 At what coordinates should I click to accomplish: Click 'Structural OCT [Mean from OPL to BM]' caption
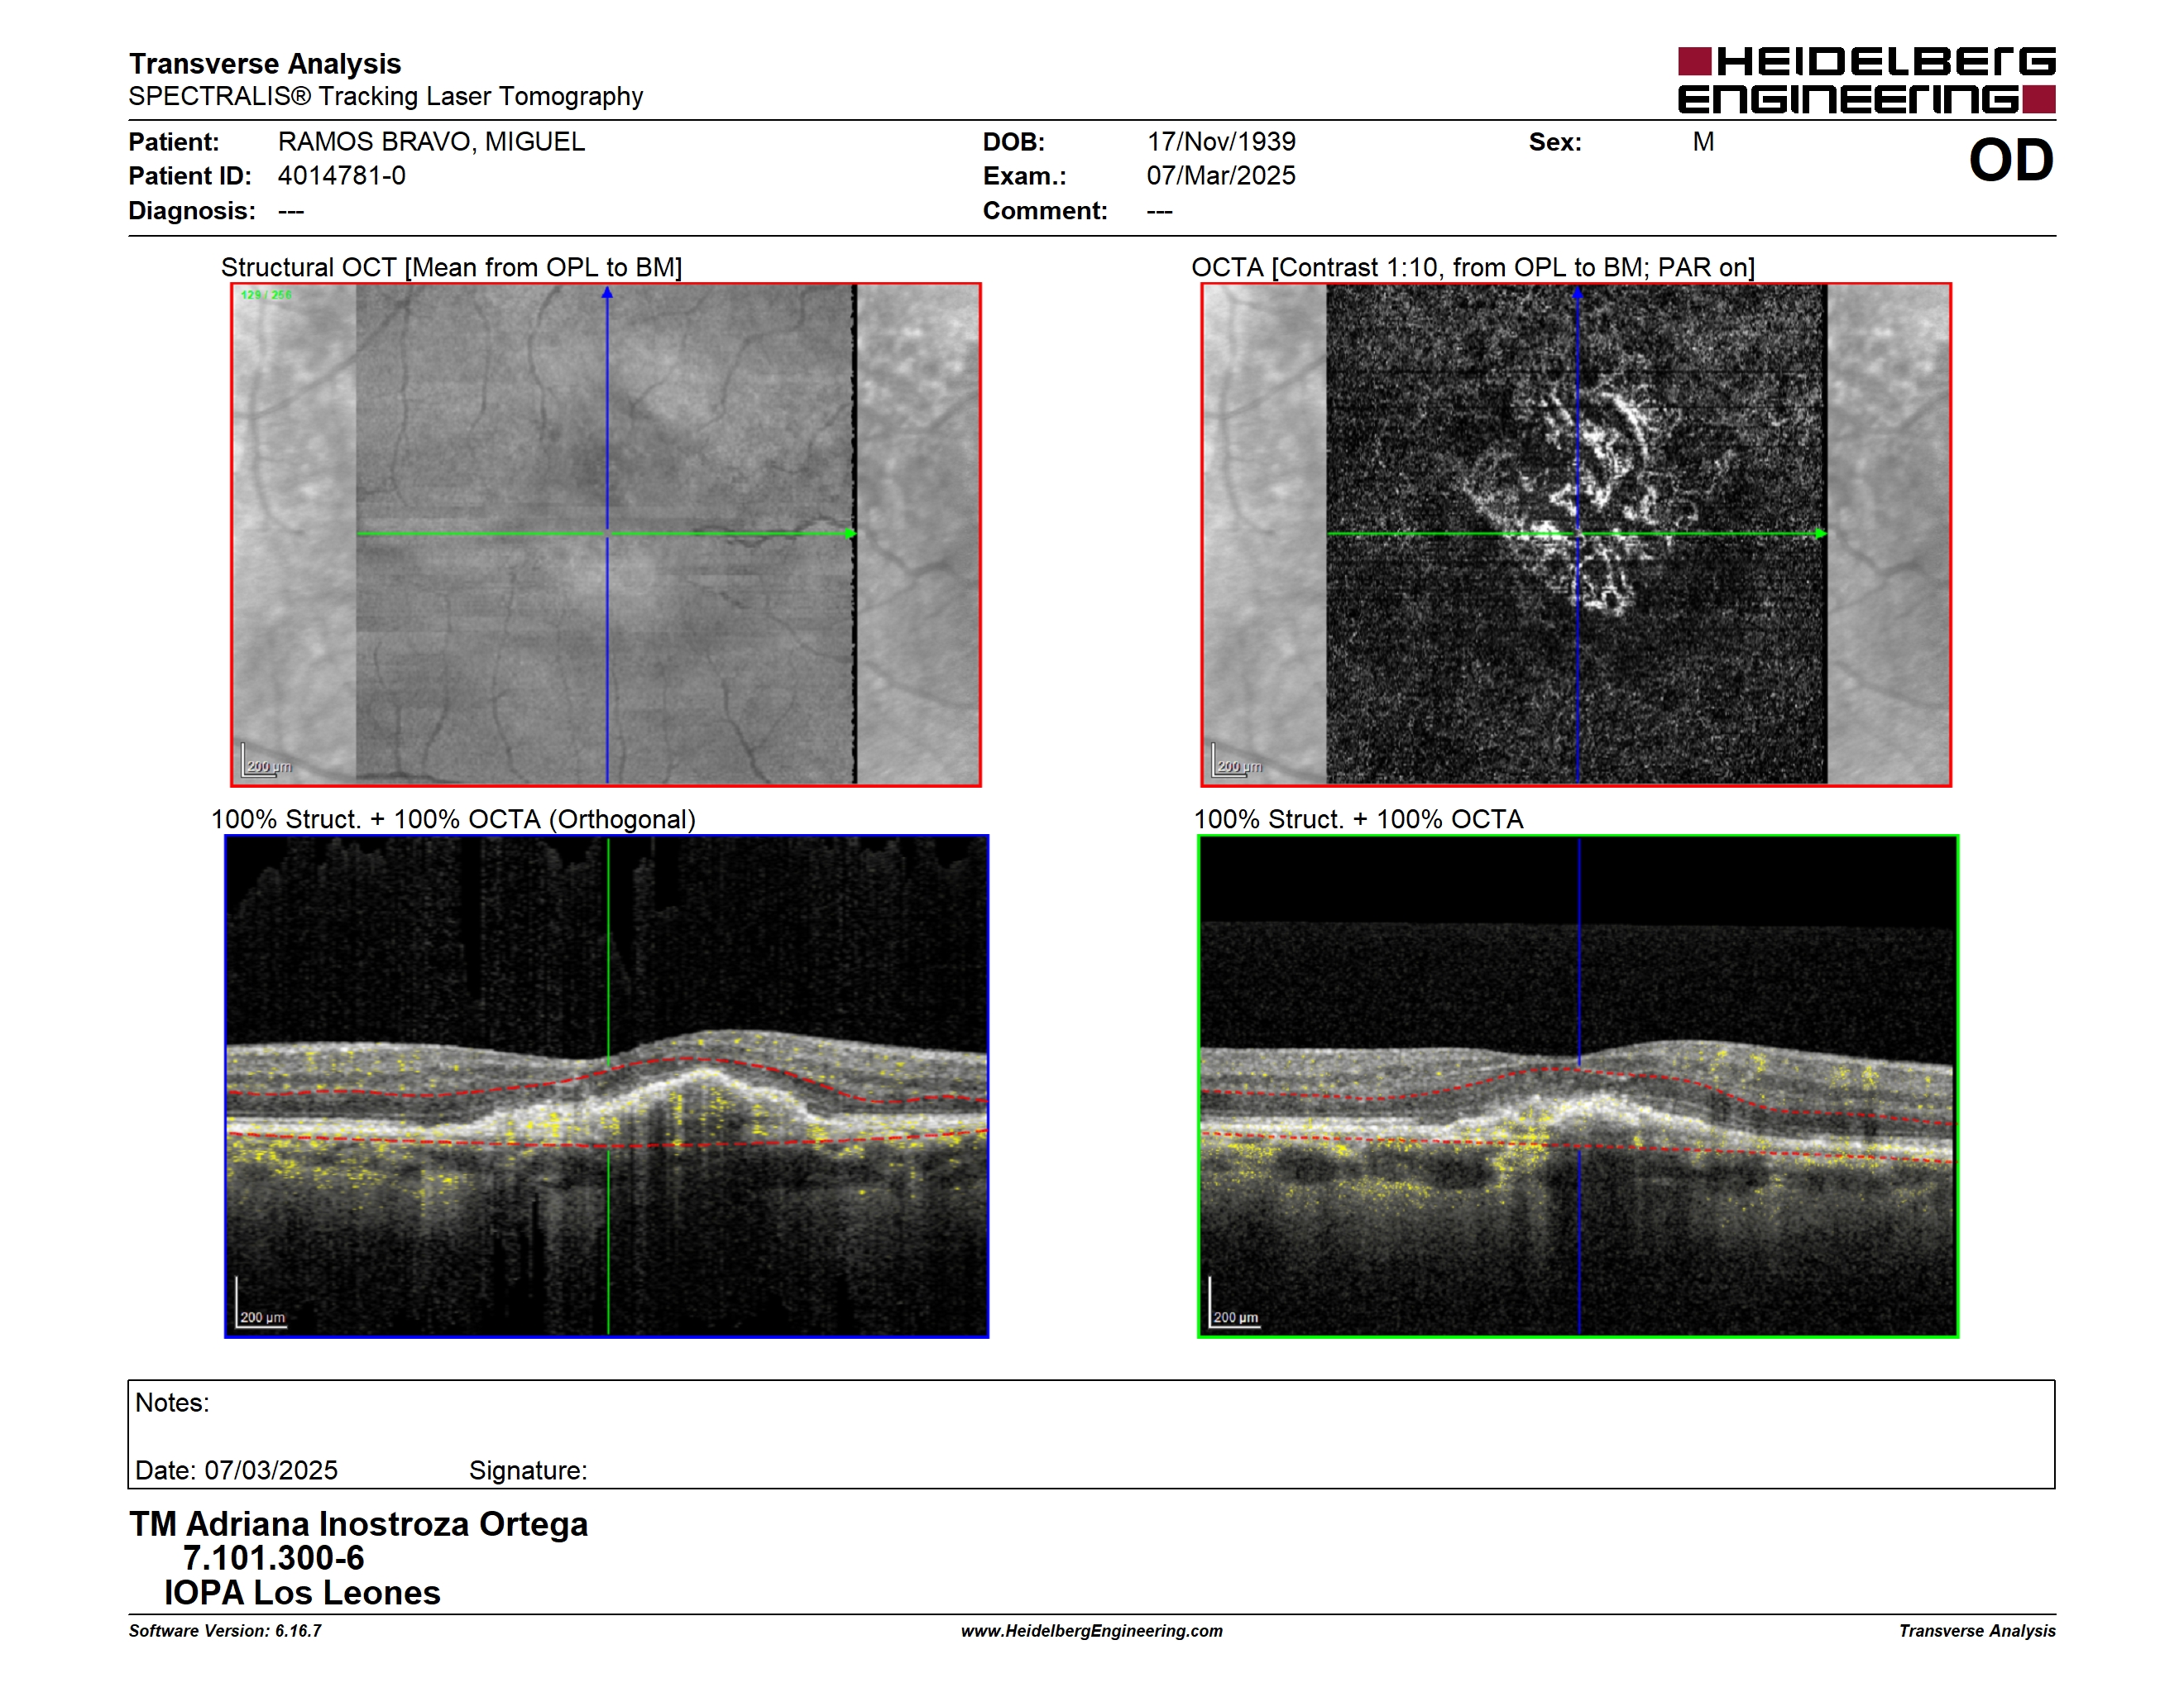[x=451, y=267]
